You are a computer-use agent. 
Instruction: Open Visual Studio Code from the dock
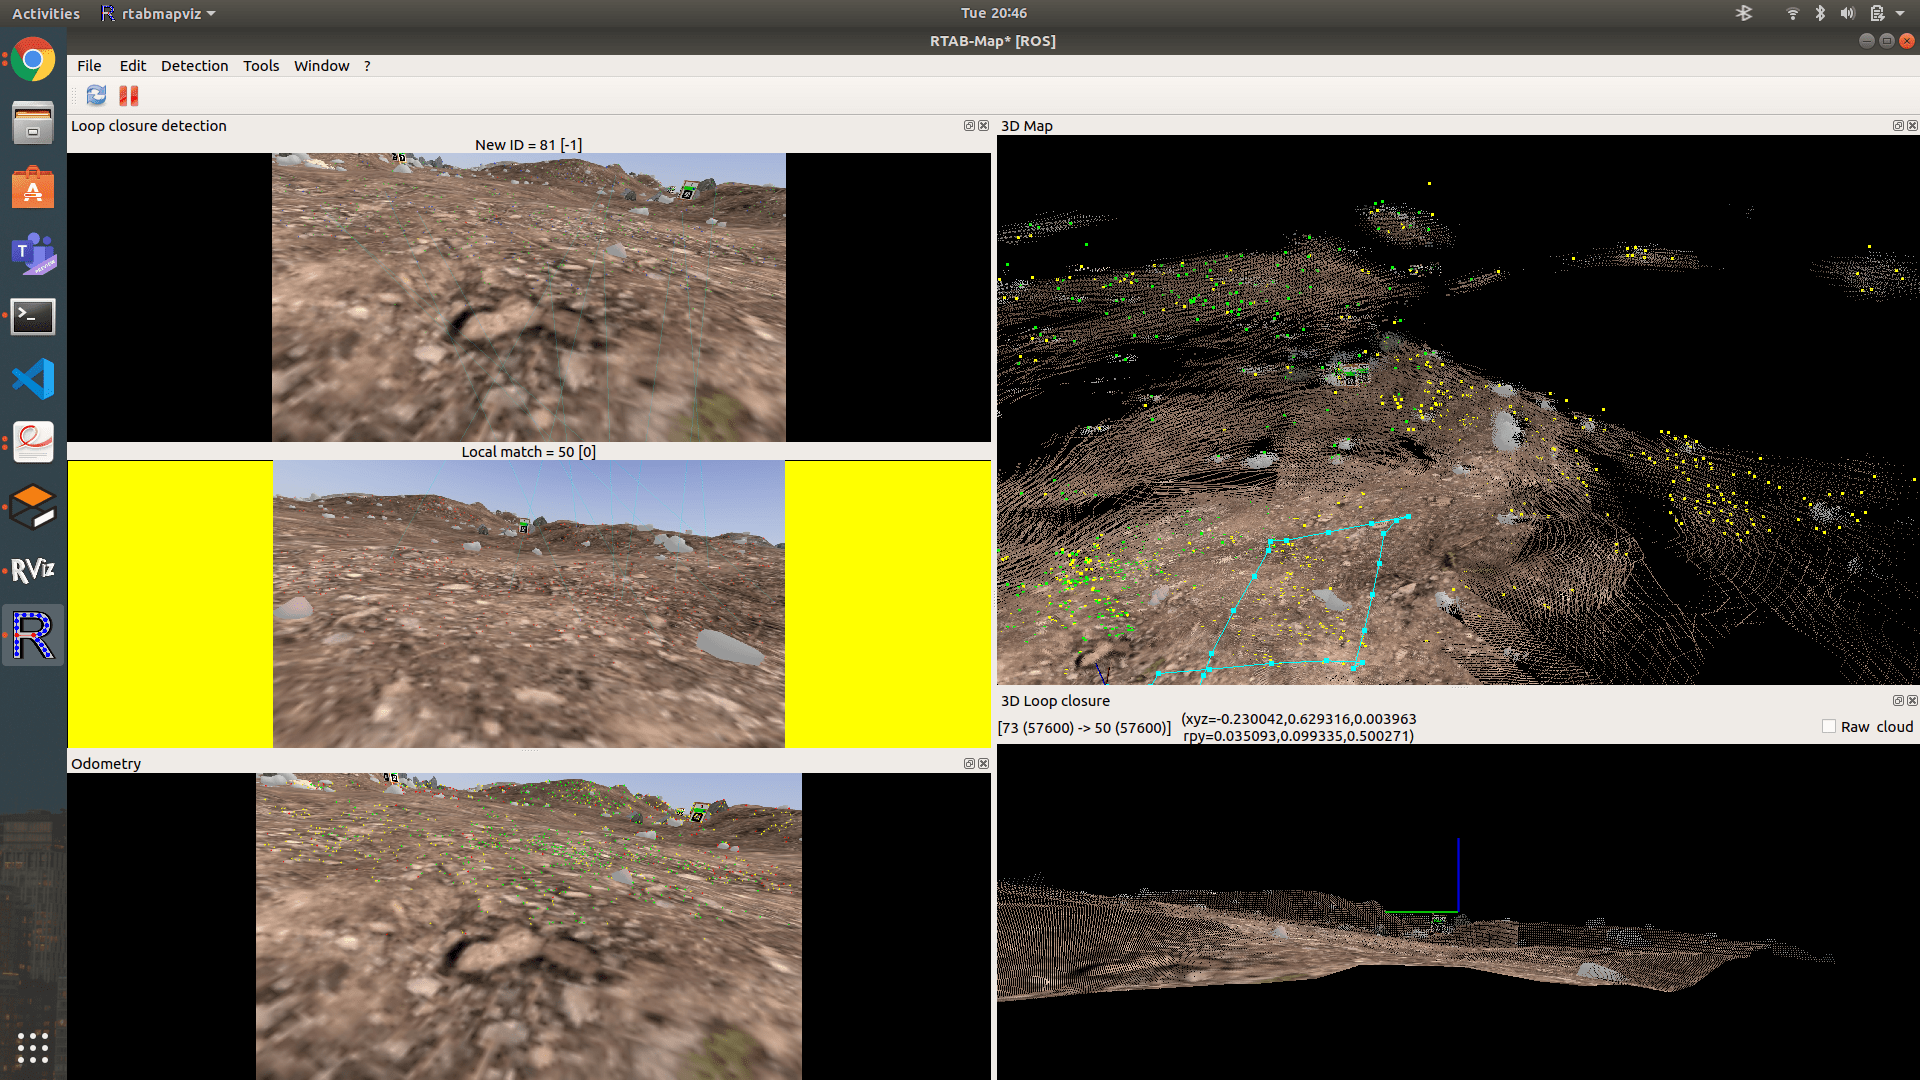[x=33, y=379]
